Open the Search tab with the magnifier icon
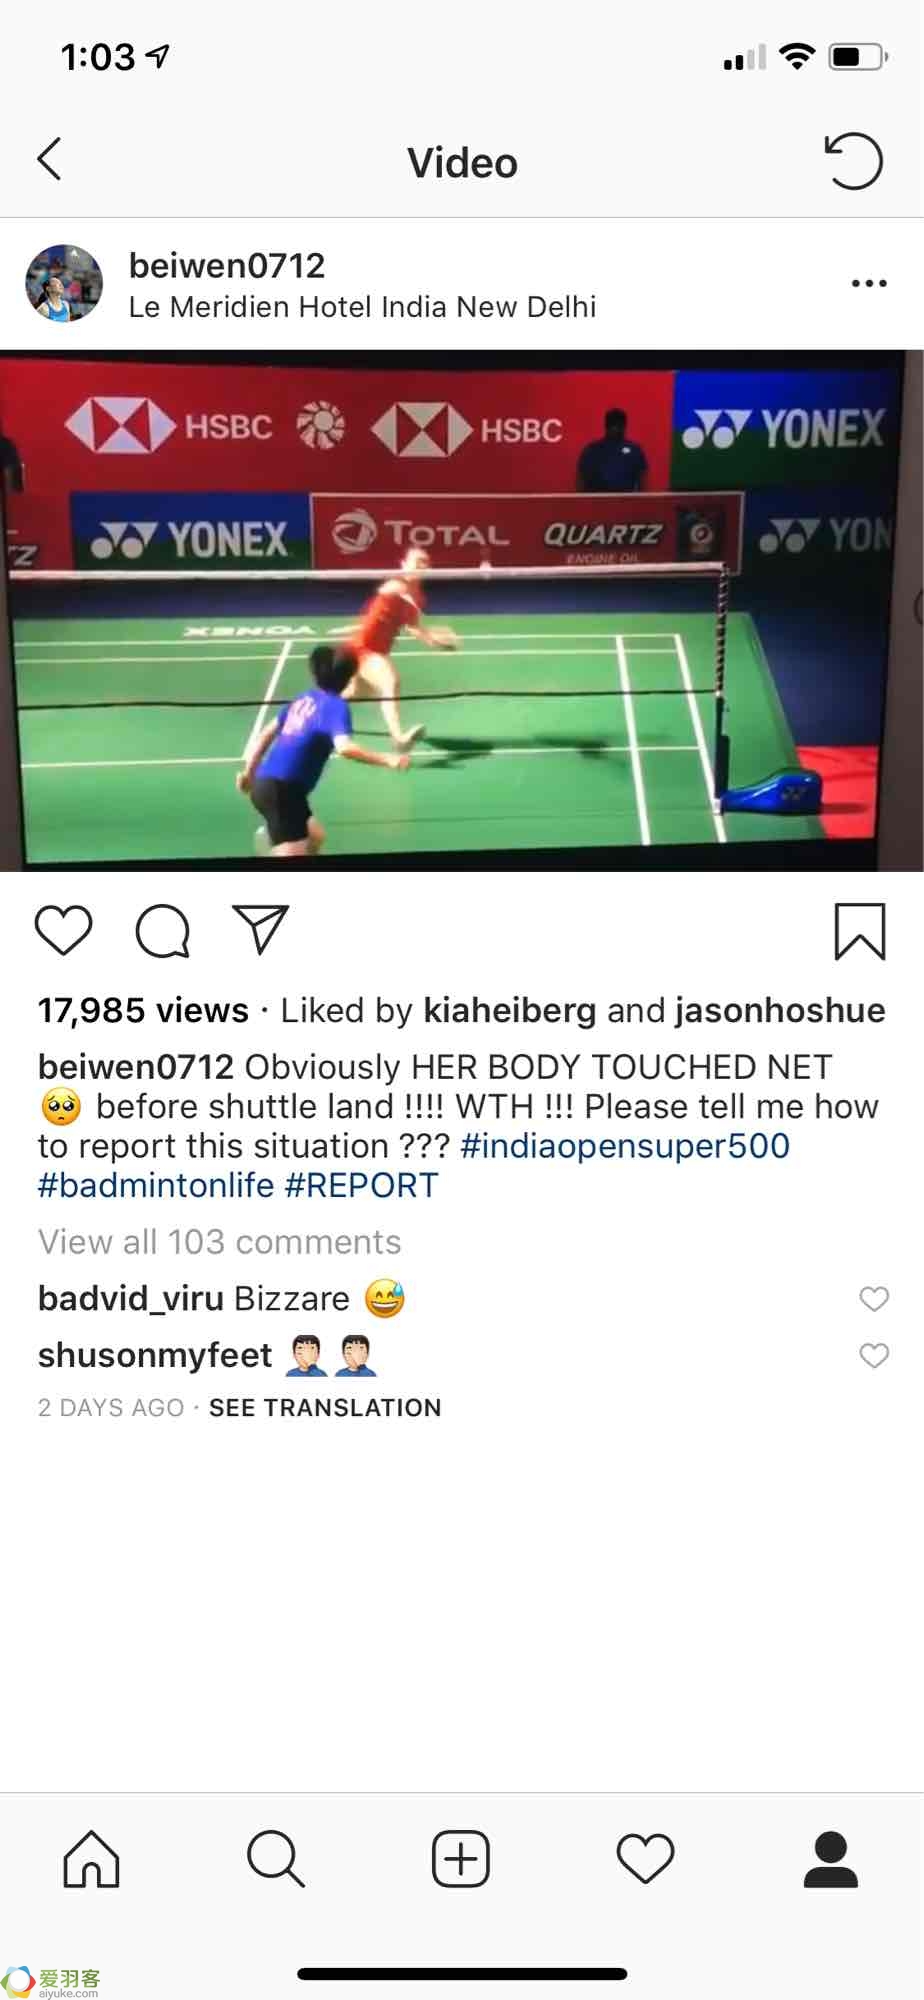The width and height of the screenshot is (924, 2000). 276,1859
